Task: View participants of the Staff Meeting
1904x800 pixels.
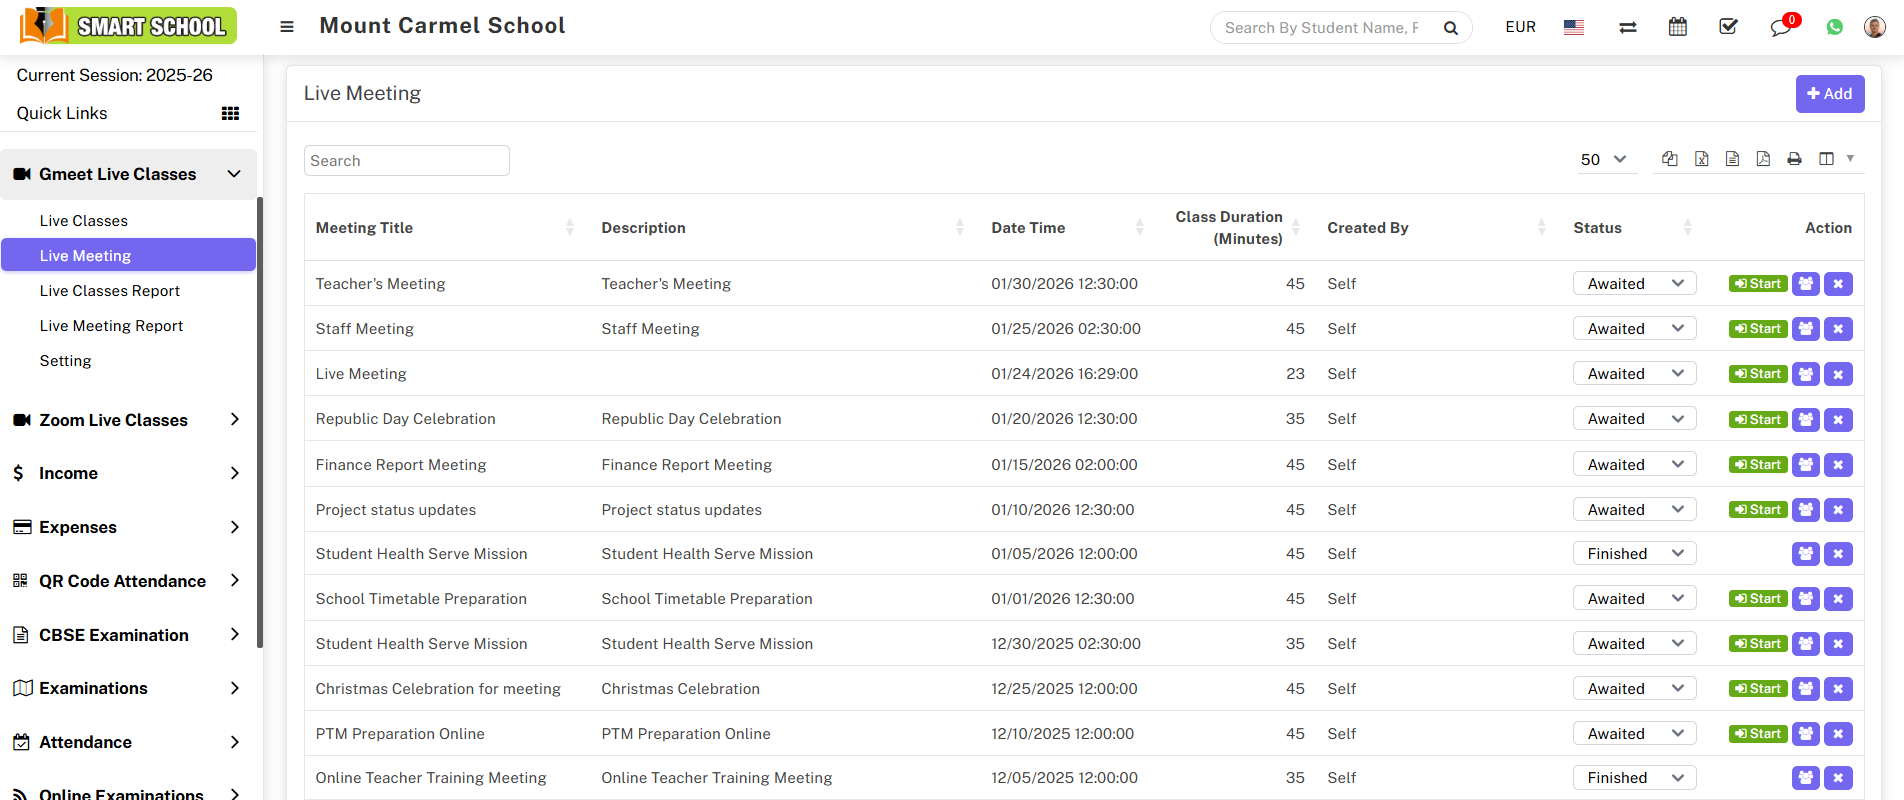Action: 1805,329
